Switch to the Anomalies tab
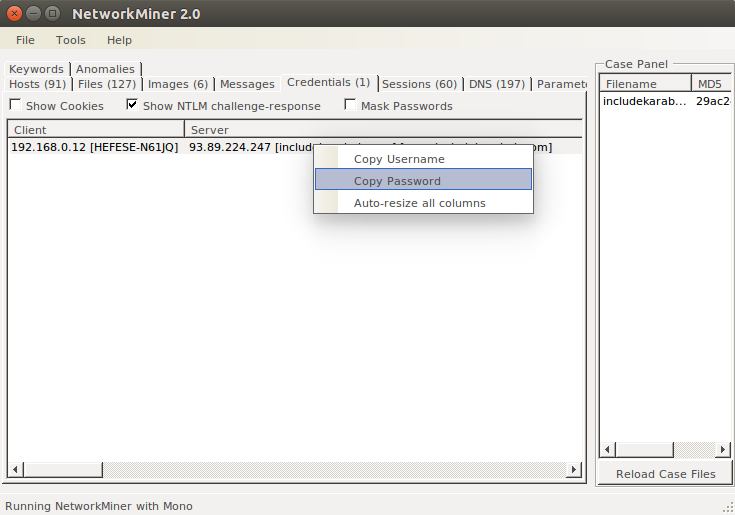This screenshot has height=515, width=735. point(105,69)
